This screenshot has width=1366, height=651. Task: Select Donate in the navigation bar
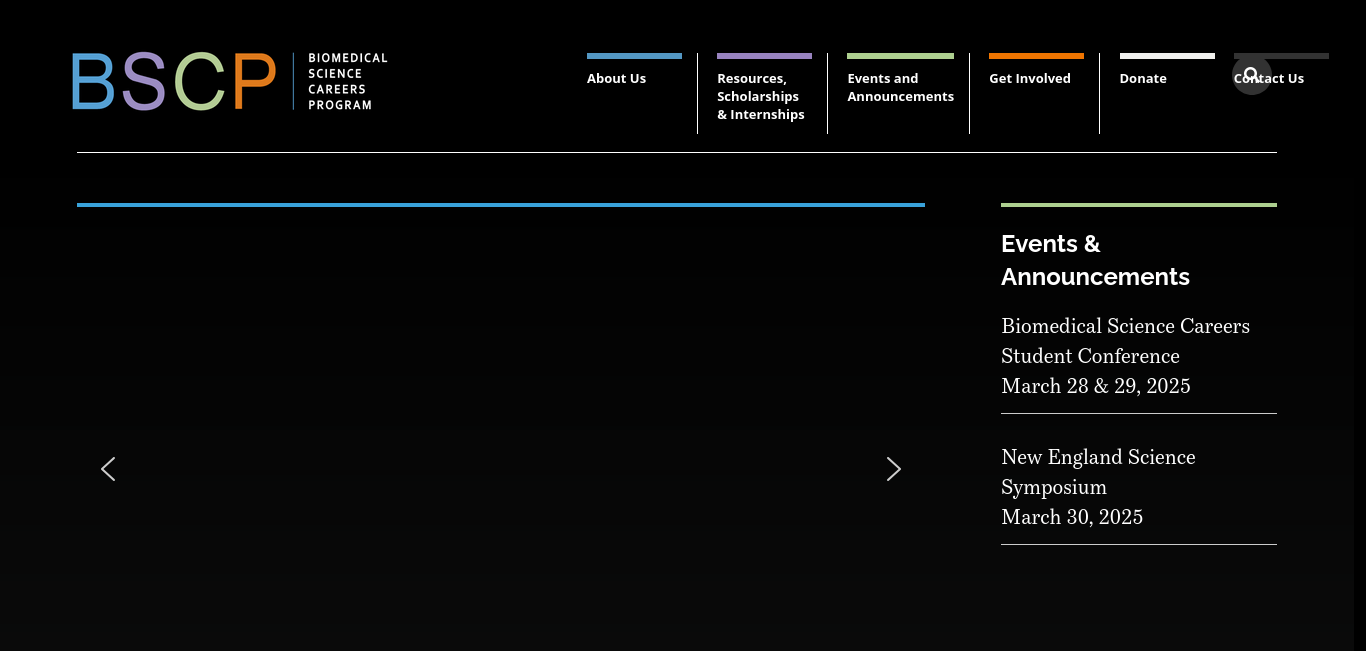tap(1143, 79)
